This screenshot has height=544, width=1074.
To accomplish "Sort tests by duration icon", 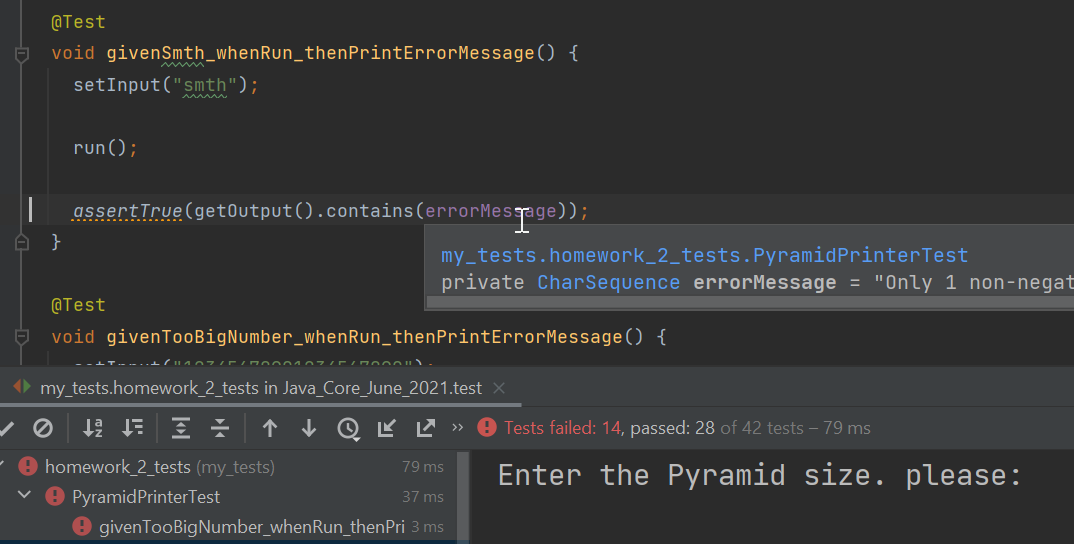I will pos(132,428).
